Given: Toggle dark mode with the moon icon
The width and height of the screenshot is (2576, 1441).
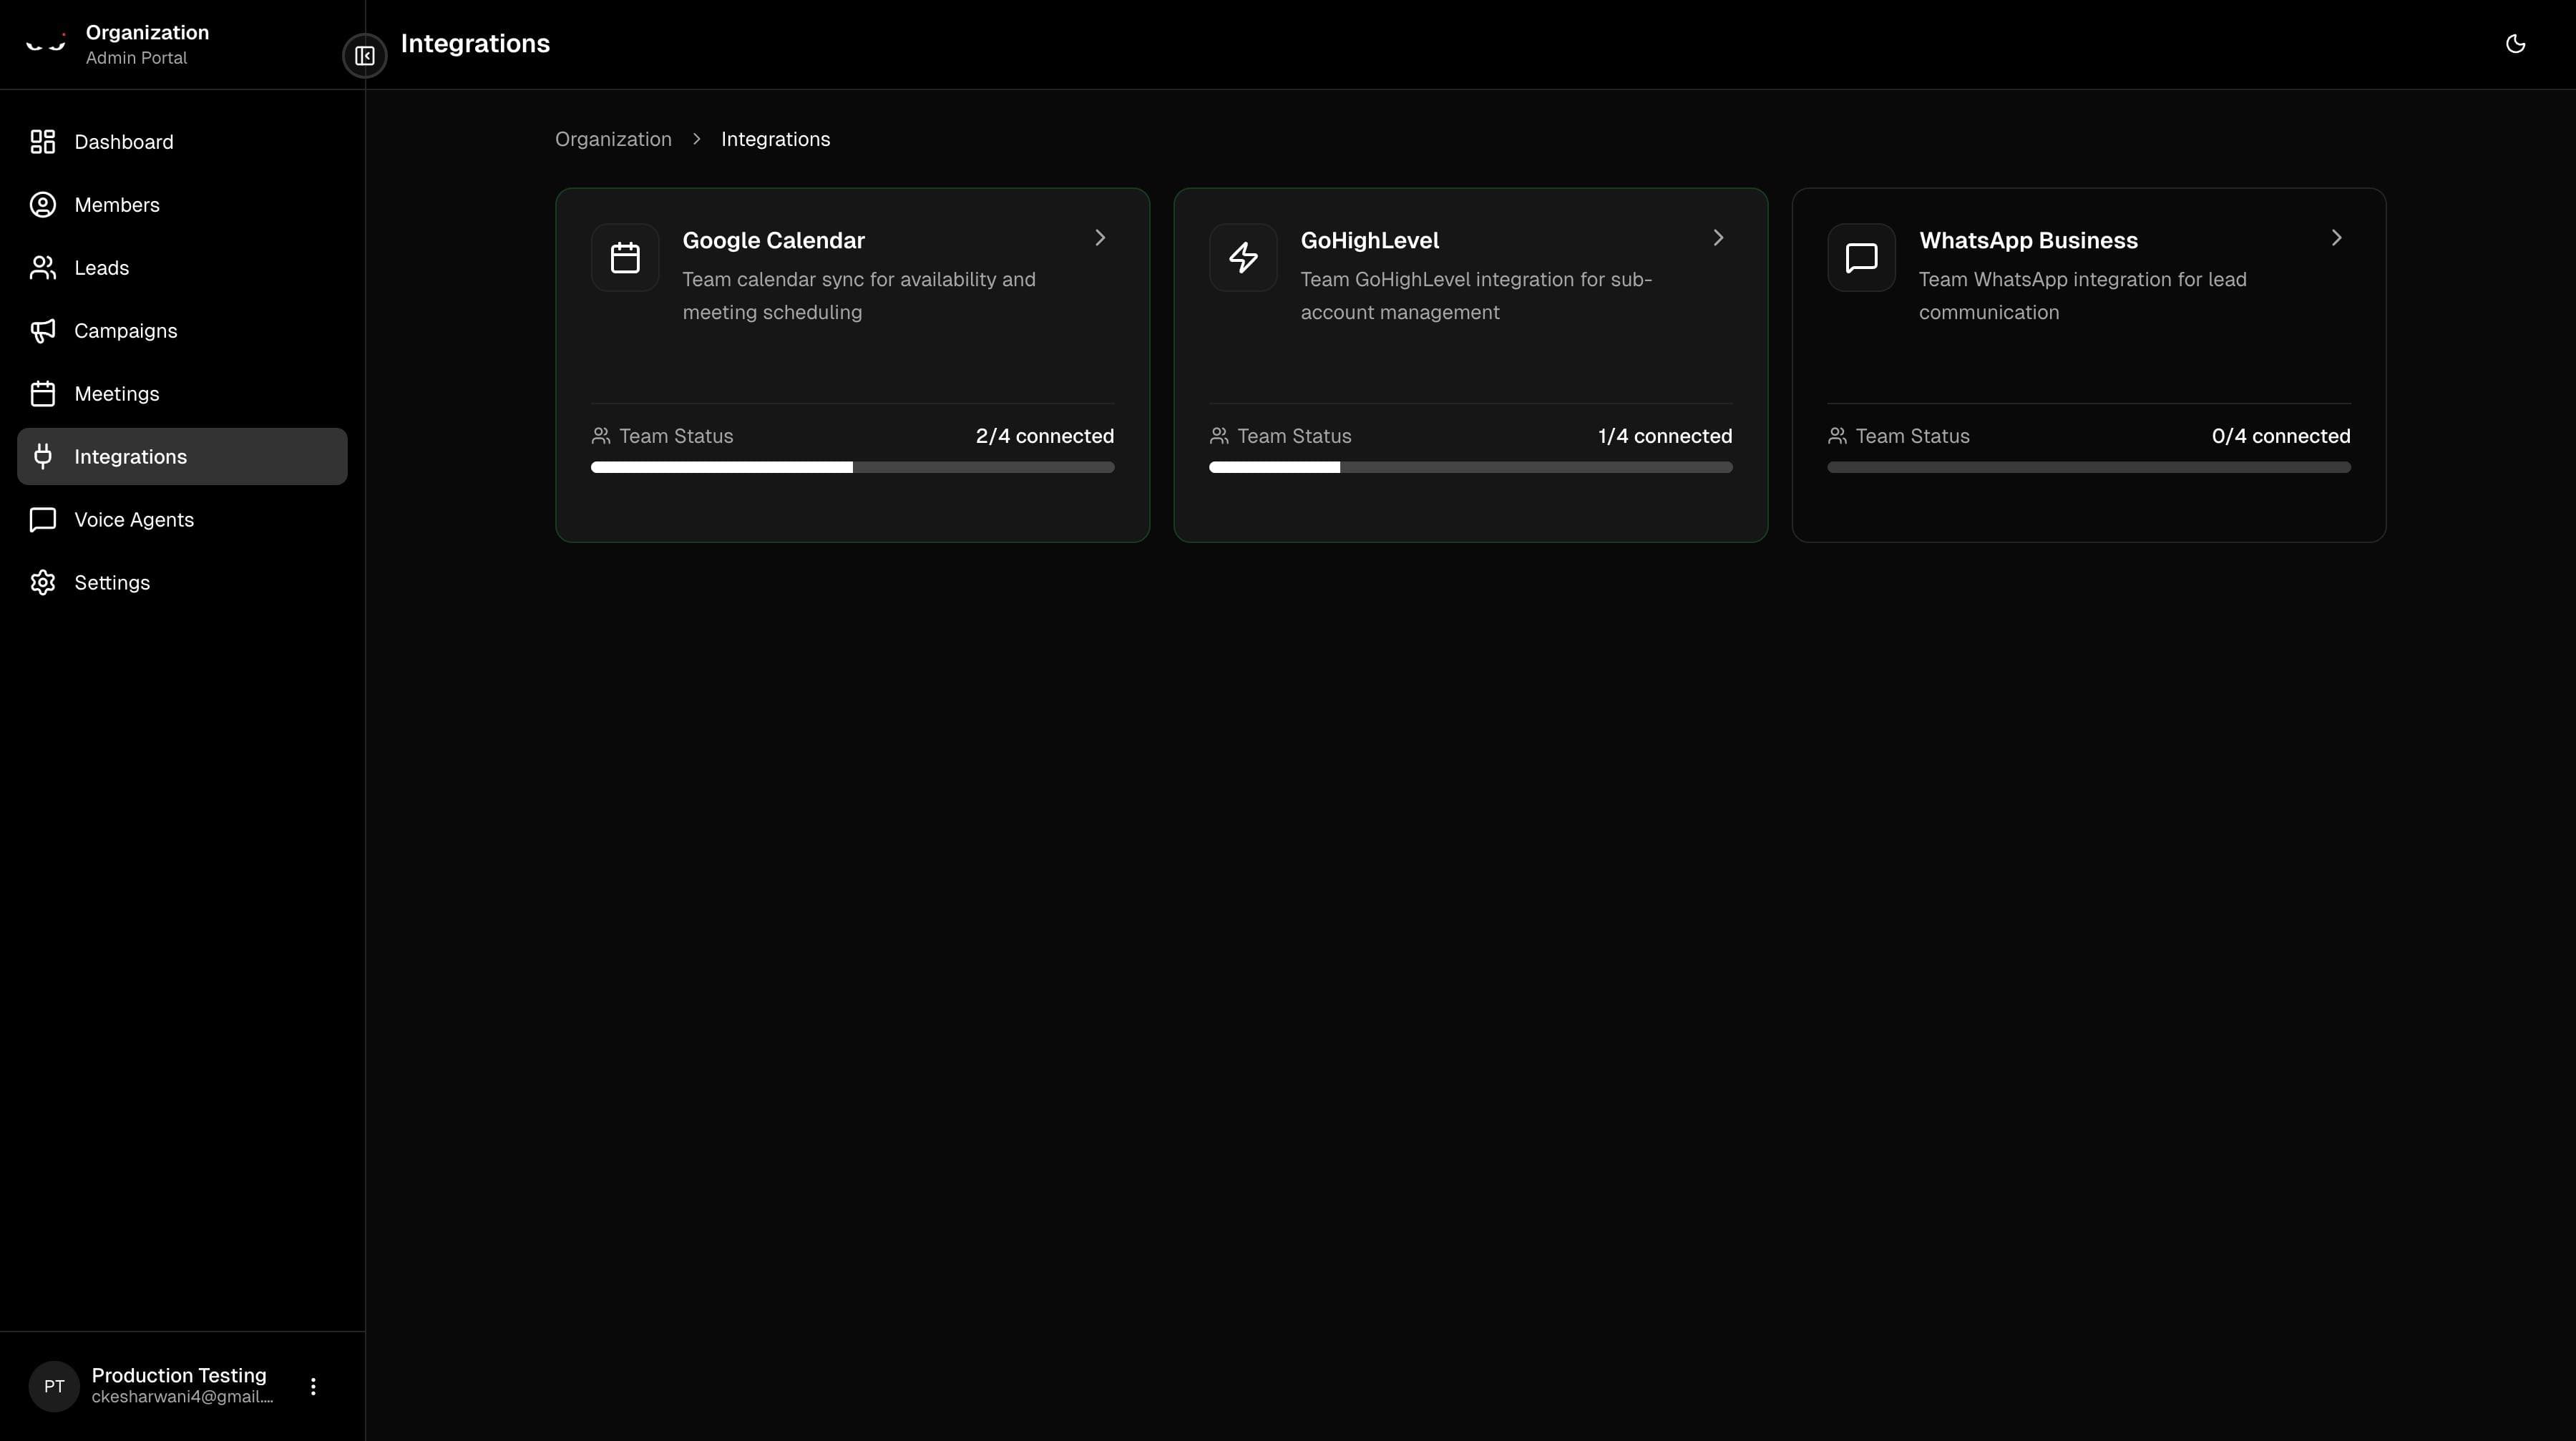Looking at the screenshot, I should (2516, 43).
